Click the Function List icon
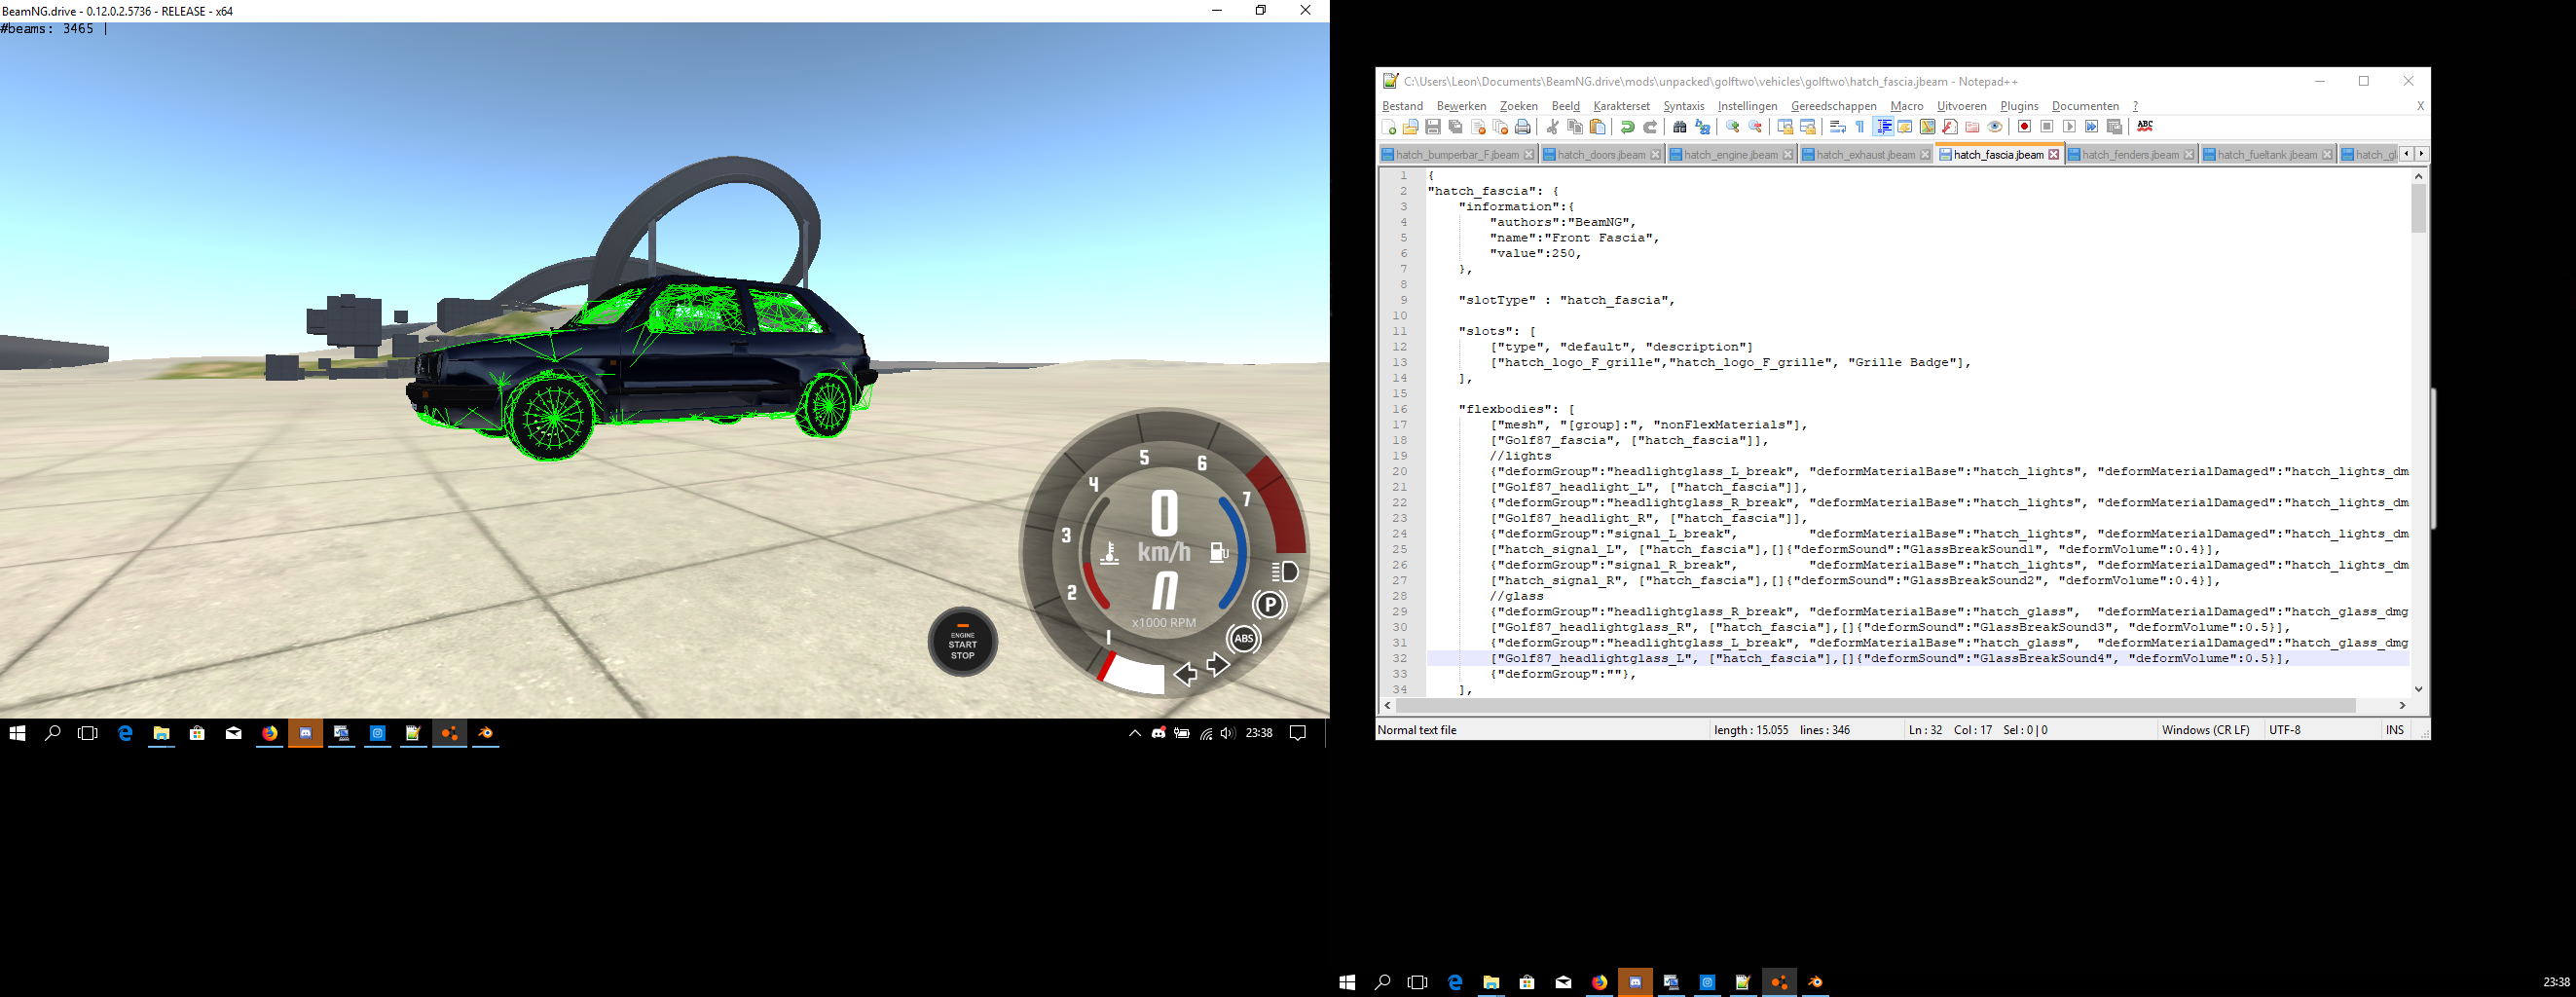The height and width of the screenshot is (997, 2576). click(1950, 126)
